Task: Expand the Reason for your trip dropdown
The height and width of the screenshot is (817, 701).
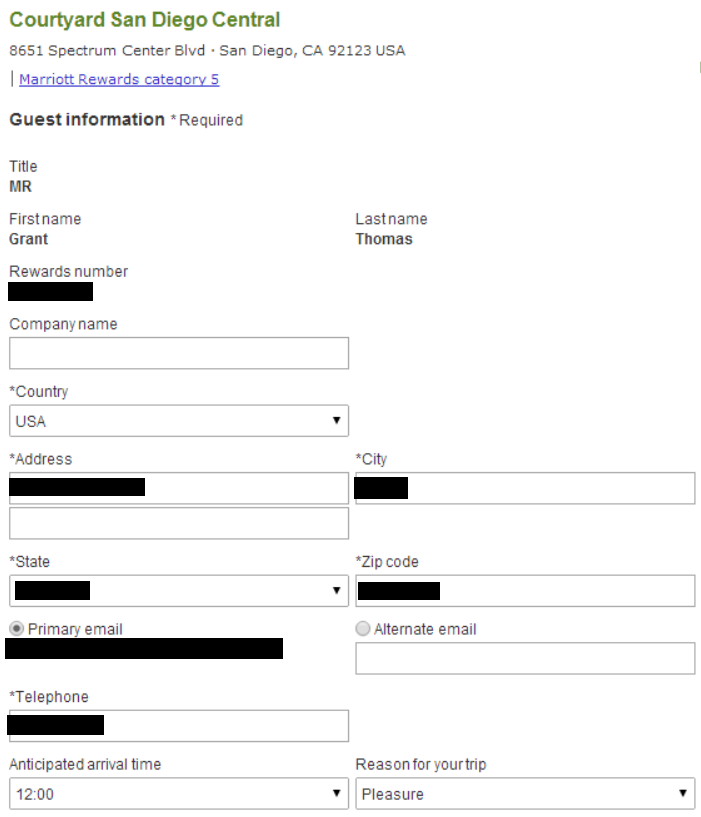Action: pos(525,794)
